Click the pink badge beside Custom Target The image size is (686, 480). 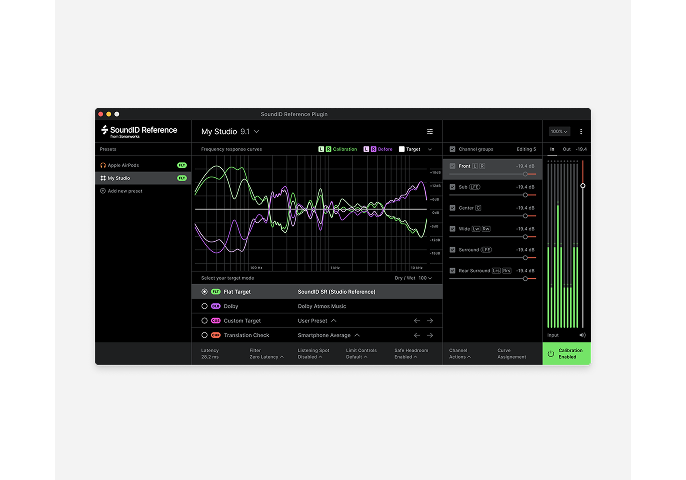(216, 321)
